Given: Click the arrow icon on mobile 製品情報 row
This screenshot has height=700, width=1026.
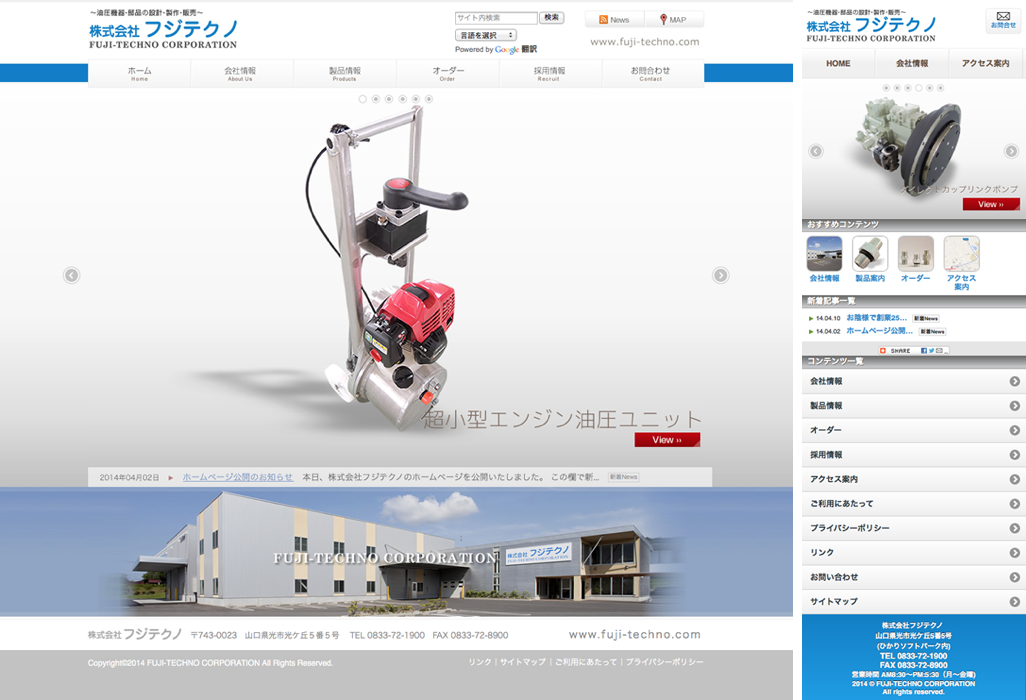Looking at the screenshot, I should (x=1014, y=406).
